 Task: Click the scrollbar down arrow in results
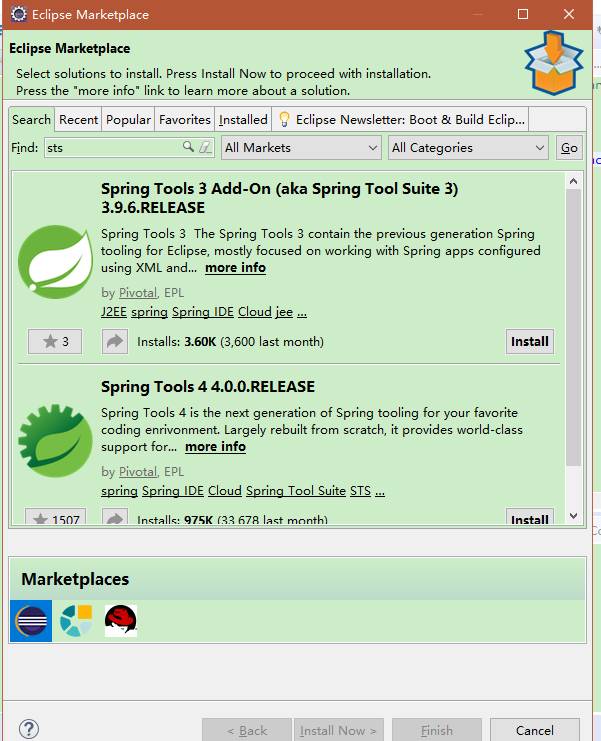point(574,516)
